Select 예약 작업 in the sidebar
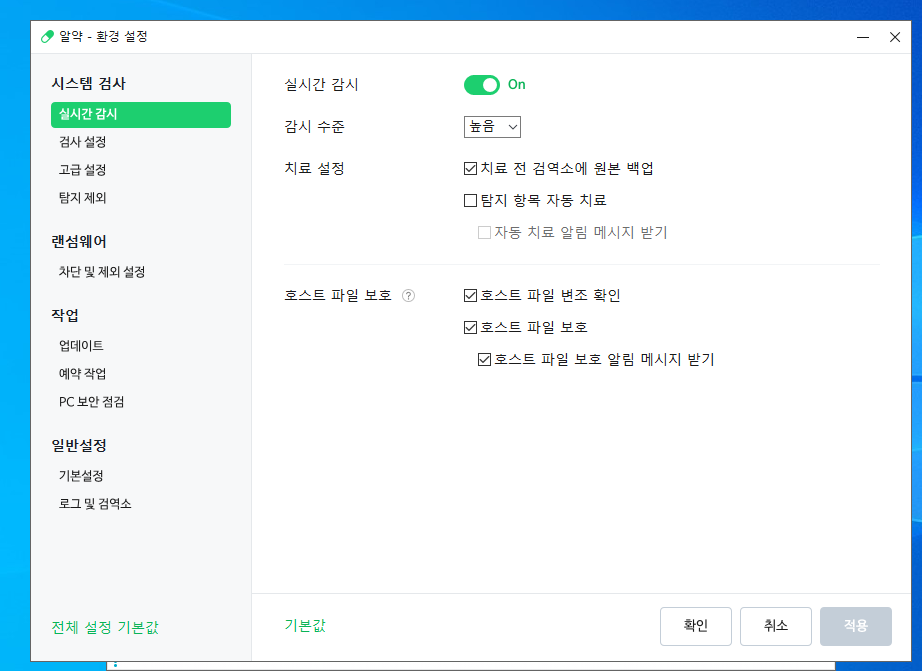Screen dimensions: 922x671 pyautogui.click(x=82, y=373)
